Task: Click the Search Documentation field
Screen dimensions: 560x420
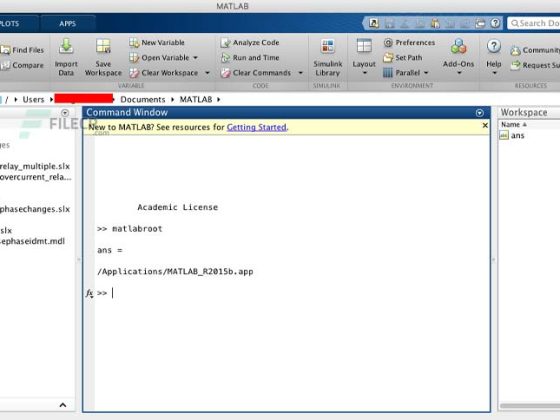Action: pos(534,23)
